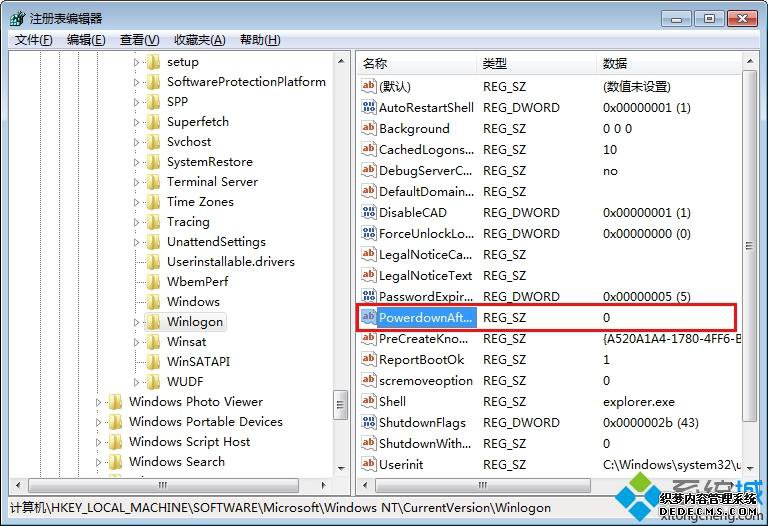Viewport: 768px width, 526px height.
Task: Expand the Svchost key node
Action: click(137, 142)
